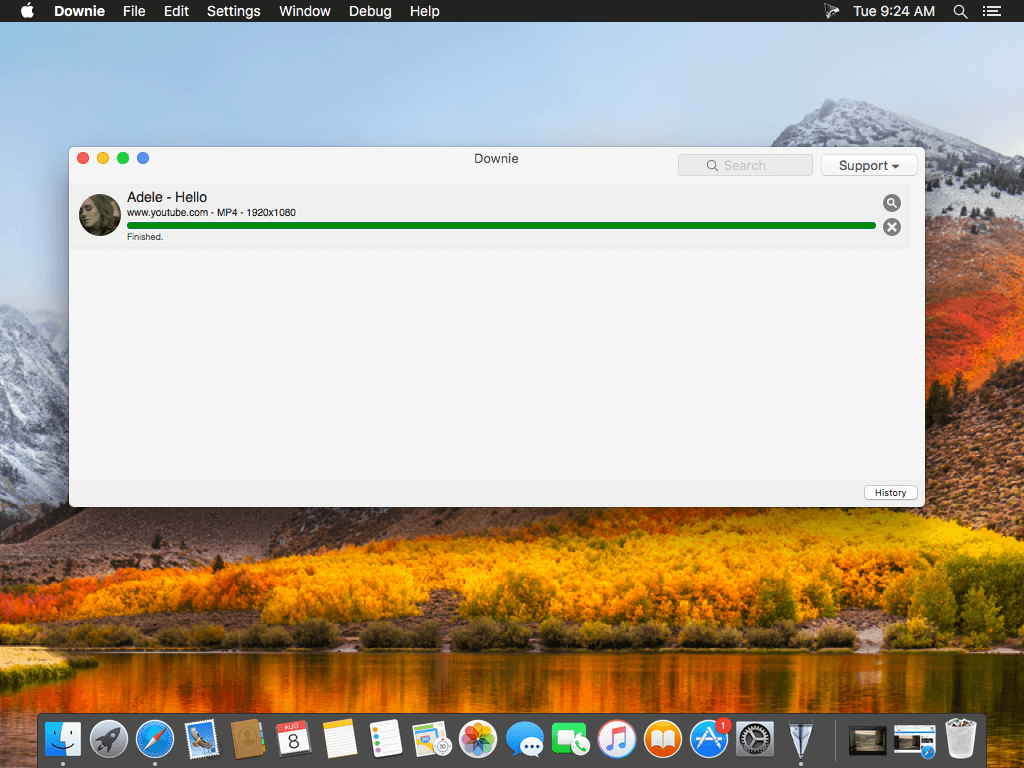Open the dark minimized window thumbnail in the Dock

coord(867,741)
